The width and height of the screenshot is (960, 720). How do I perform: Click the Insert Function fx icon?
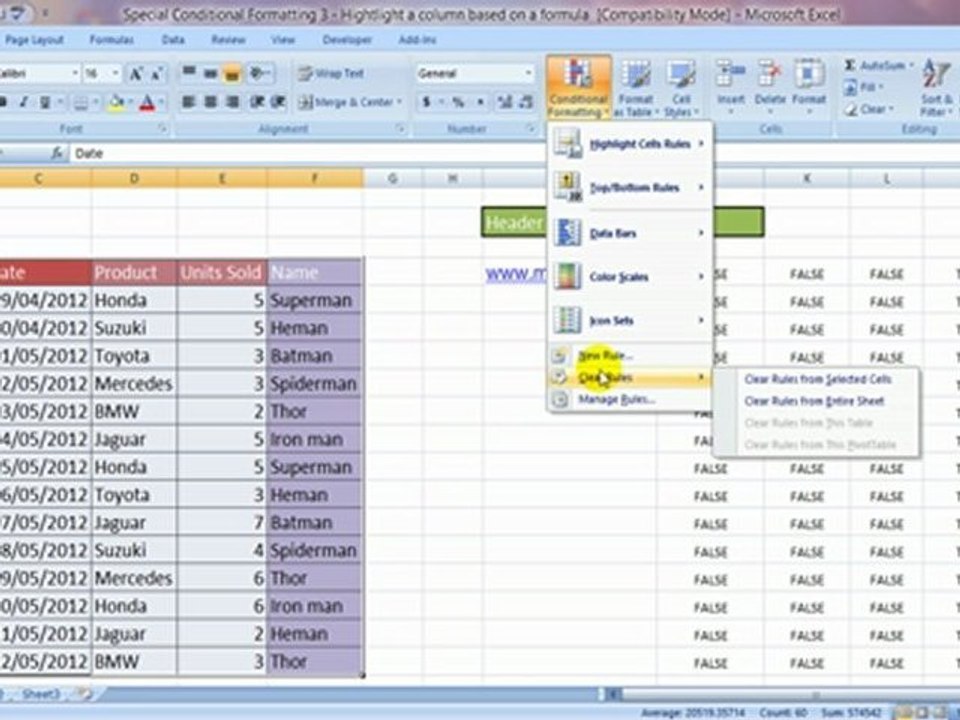[57, 153]
